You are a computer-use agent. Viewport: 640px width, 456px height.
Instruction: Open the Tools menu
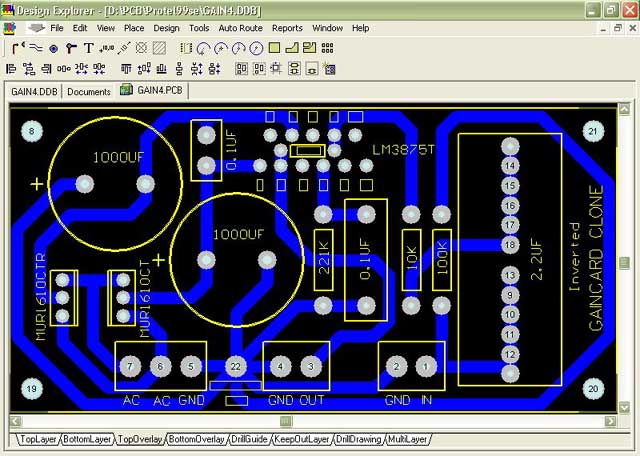(199, 28)
